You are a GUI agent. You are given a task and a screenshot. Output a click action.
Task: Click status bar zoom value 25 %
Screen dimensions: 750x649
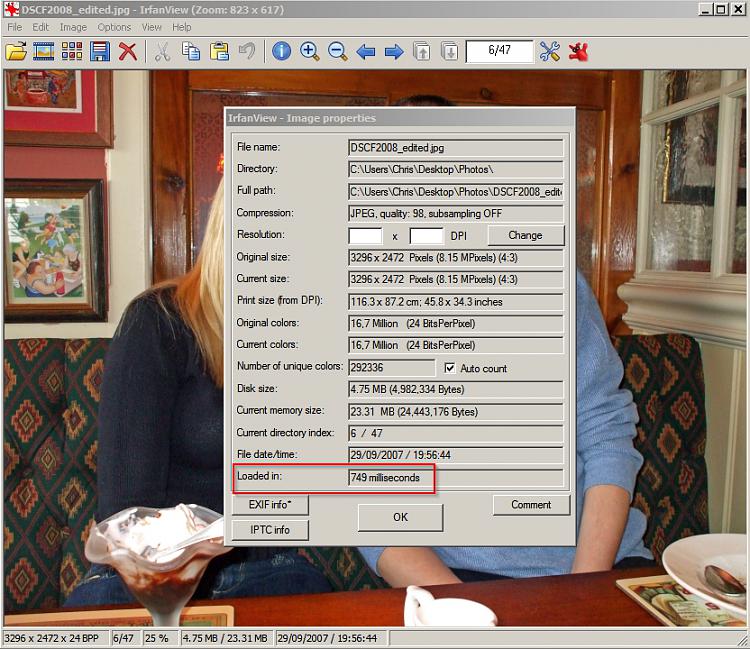pos(161,638)
